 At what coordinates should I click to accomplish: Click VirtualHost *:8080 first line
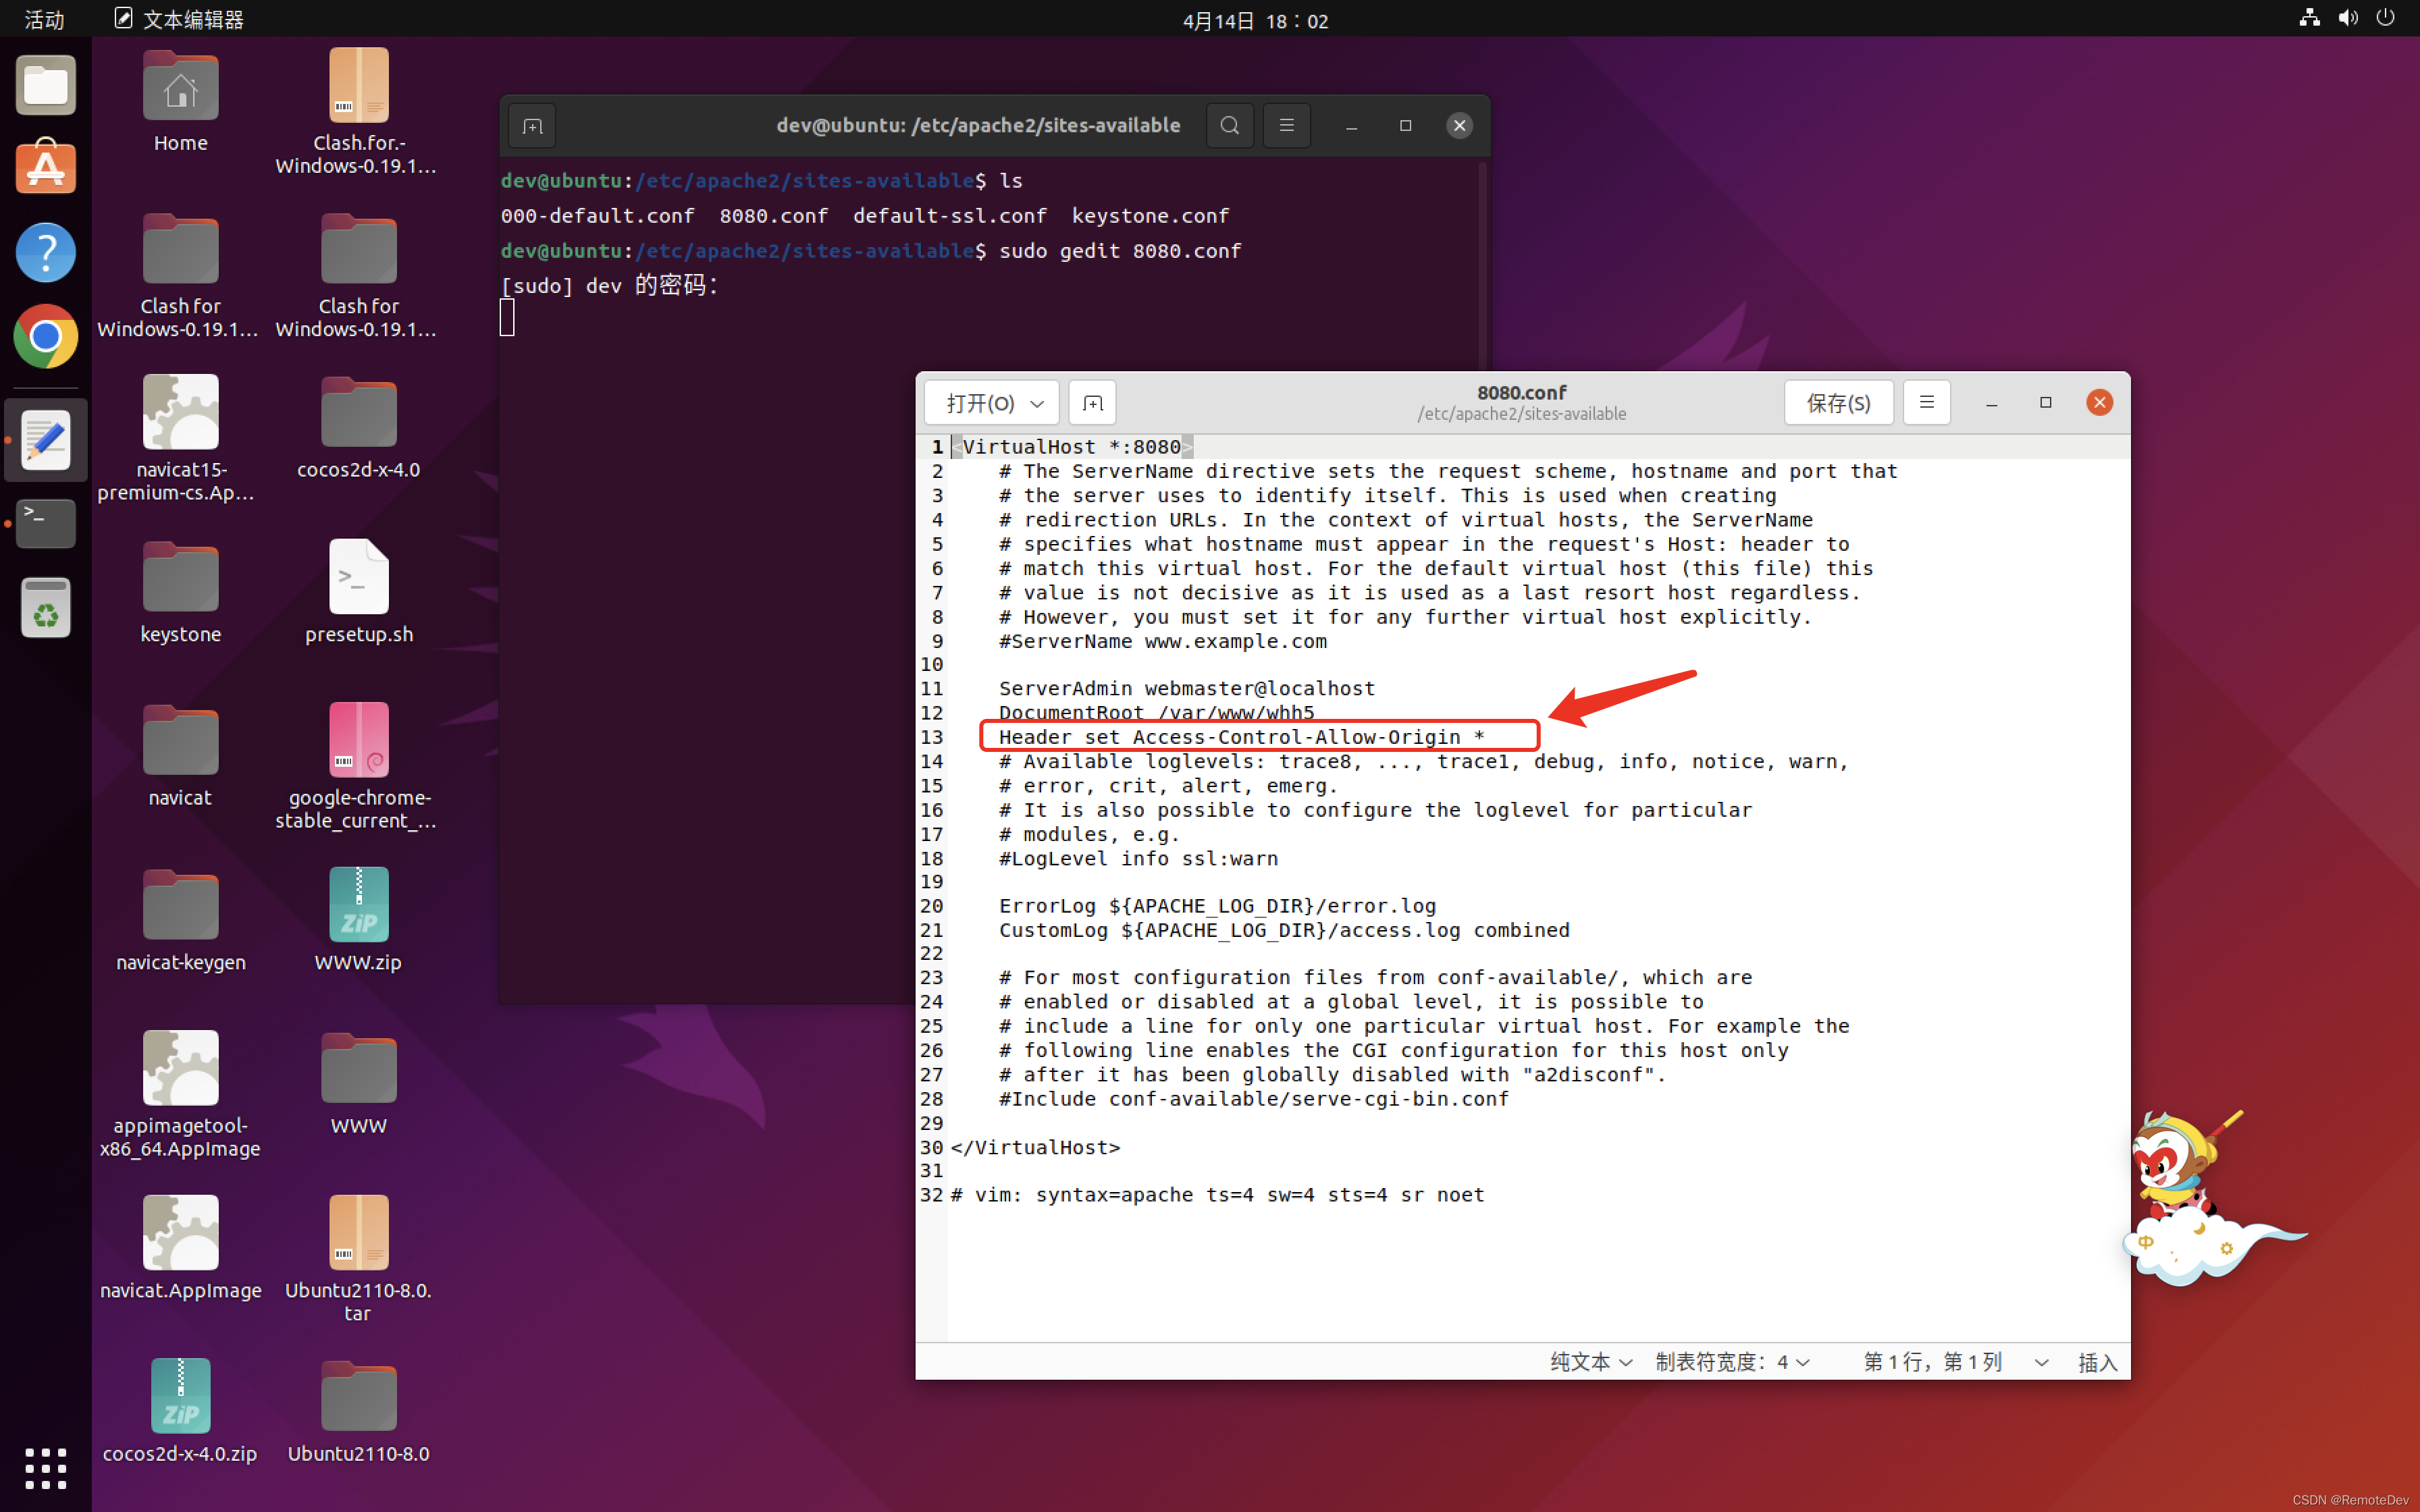(x=1071, y=447)
